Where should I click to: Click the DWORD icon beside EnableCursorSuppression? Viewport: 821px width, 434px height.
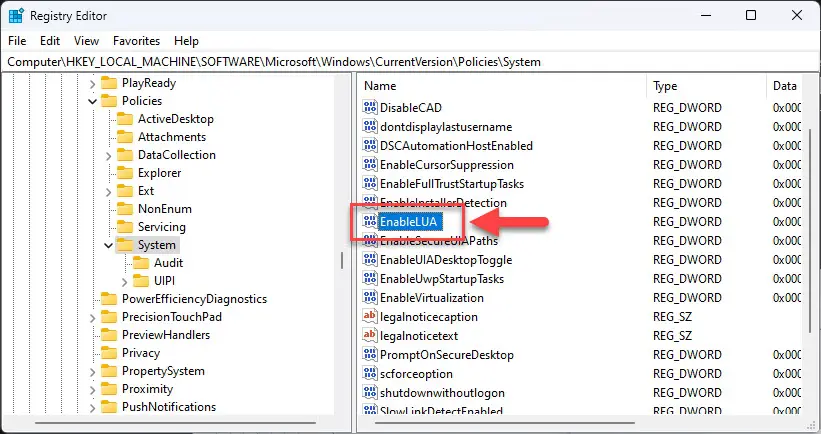370,164
